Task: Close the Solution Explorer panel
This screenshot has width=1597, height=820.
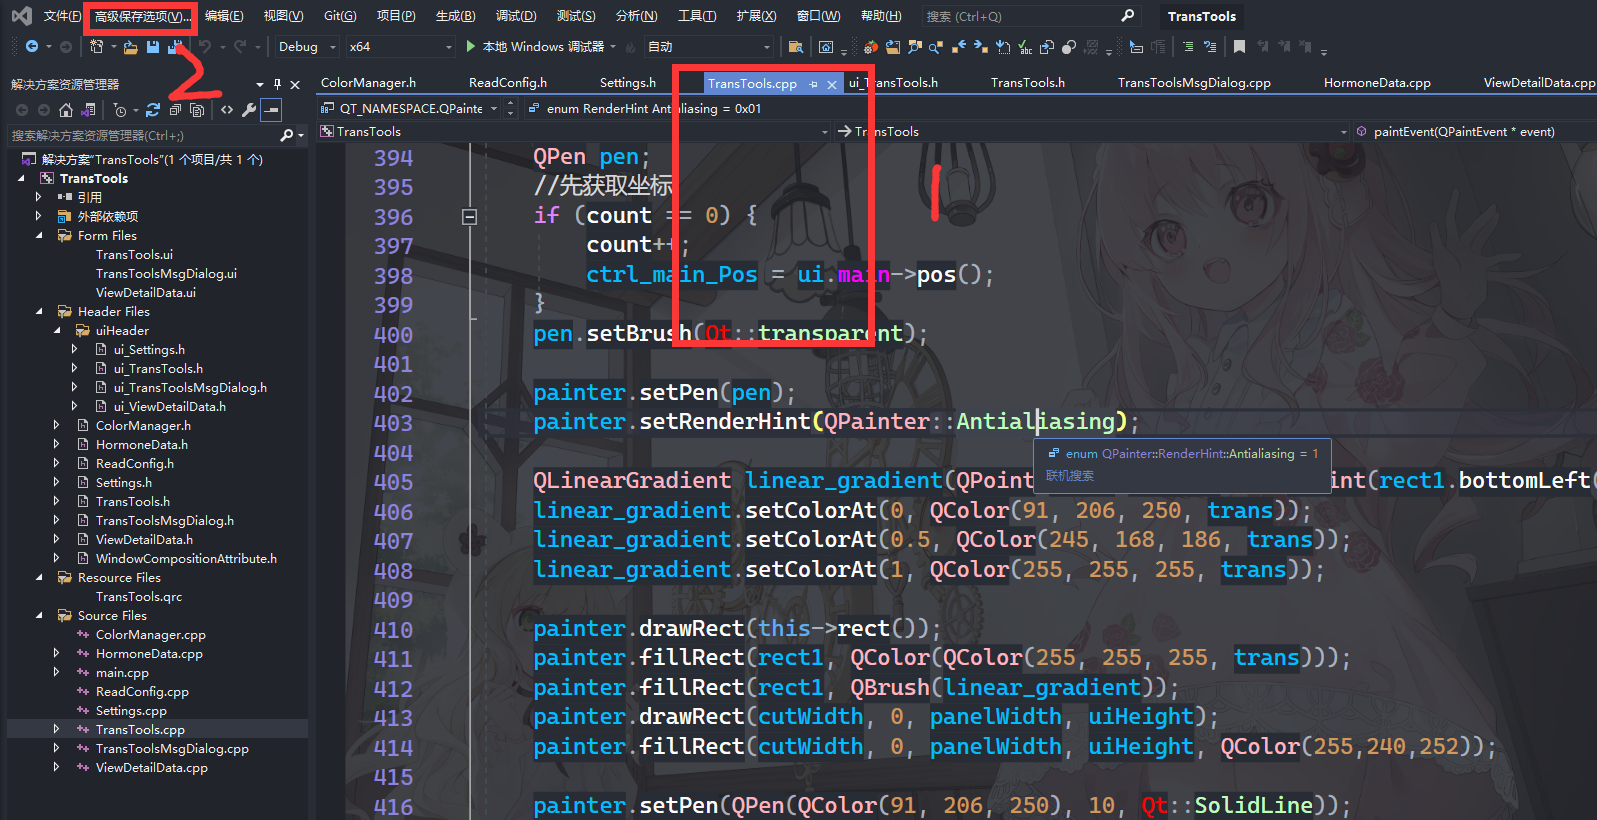Action: coord(295,85)
